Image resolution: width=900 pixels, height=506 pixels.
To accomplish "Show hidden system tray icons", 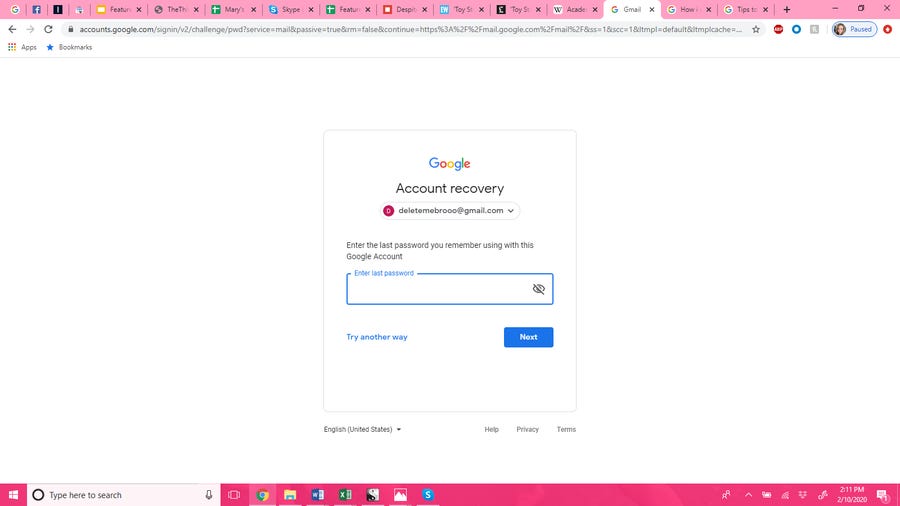I will pos(748,495).
